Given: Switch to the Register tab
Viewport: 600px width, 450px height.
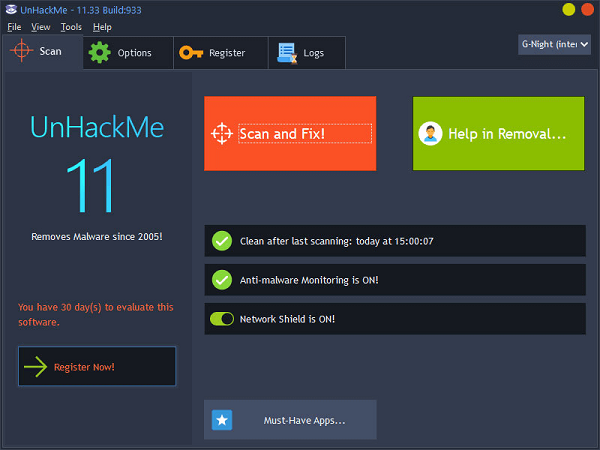Looking at the screenshot, I should (x=221, y=53).
